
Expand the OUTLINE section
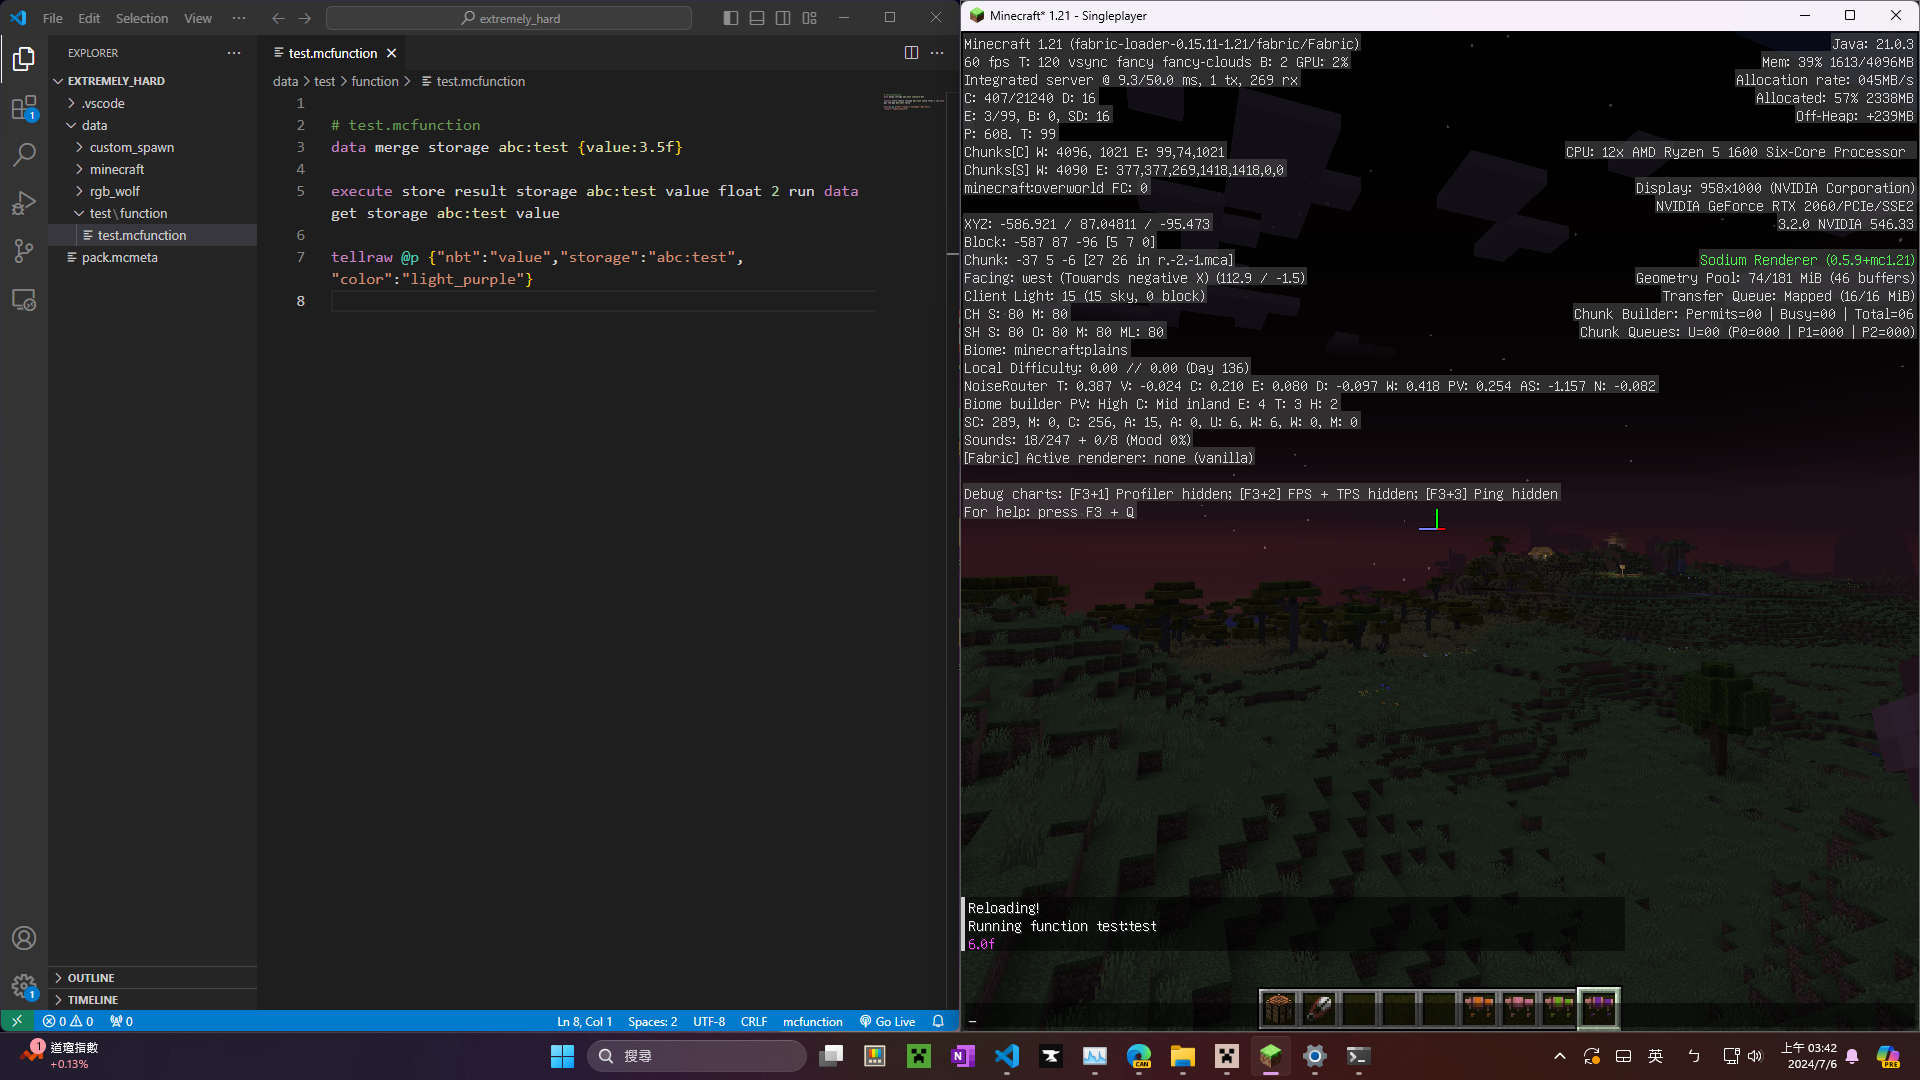91,978
